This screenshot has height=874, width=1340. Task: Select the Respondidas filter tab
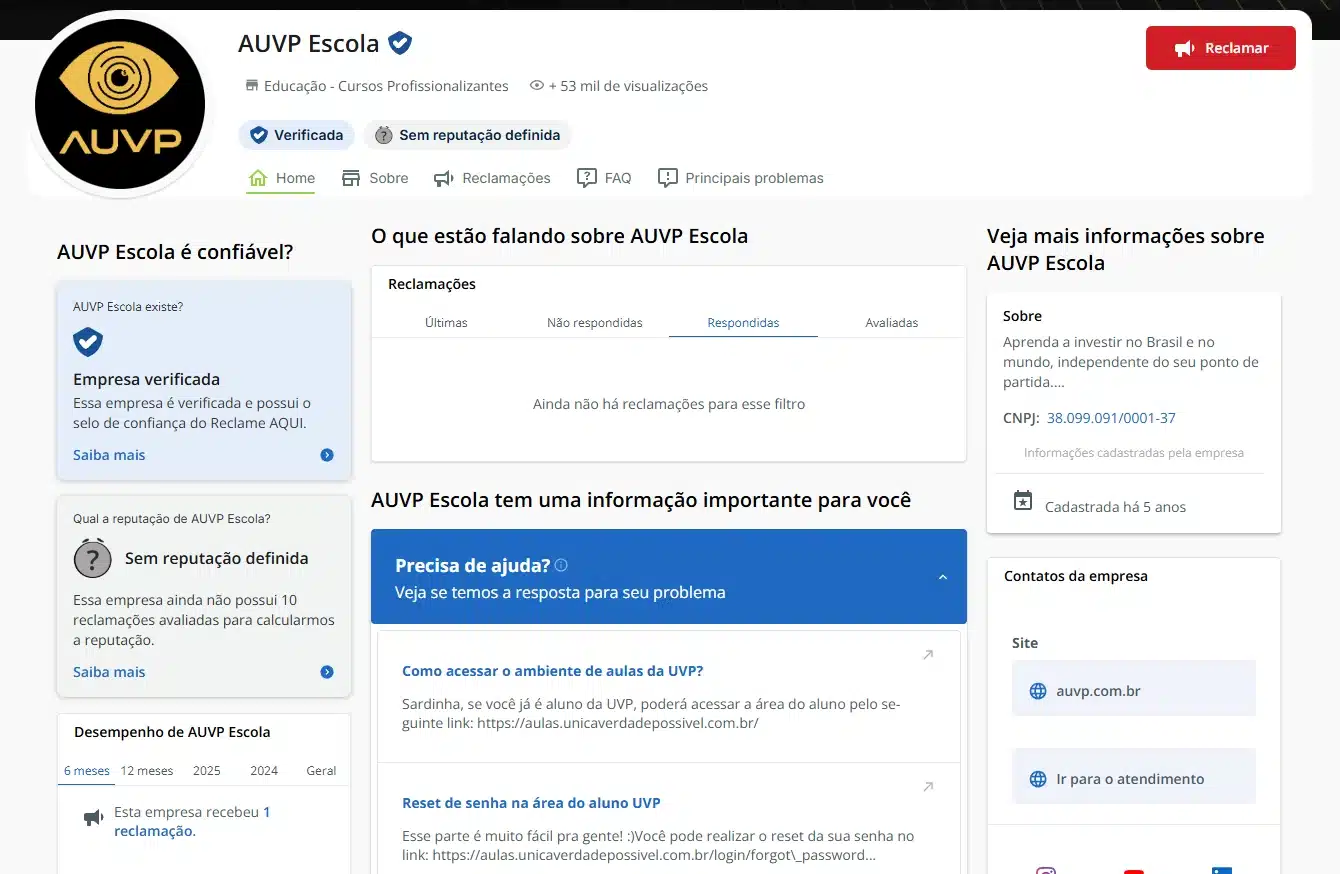[743, 322]
